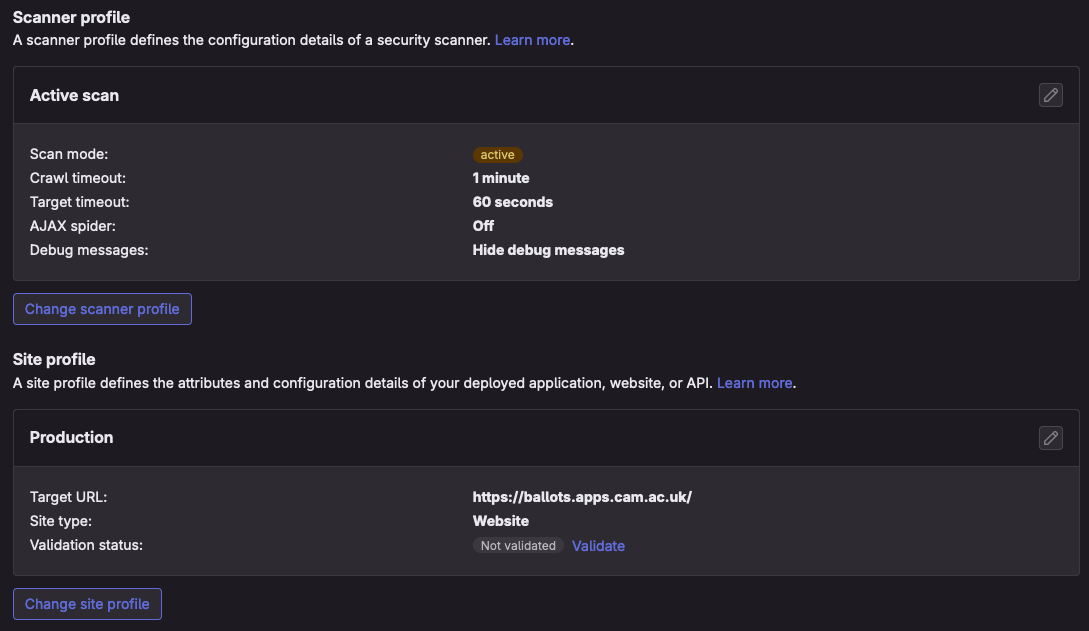Click the AJAX spider Off value
The image size is (1089, 631).
tap(483, 226)
